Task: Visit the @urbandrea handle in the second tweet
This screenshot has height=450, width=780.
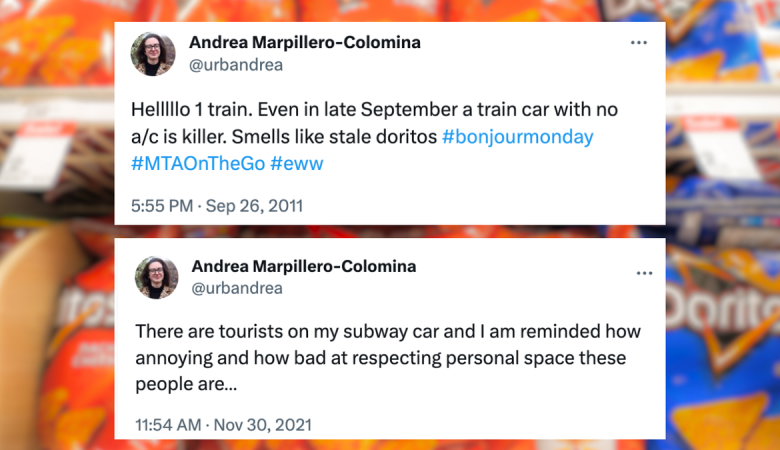Action: [237, 288]
